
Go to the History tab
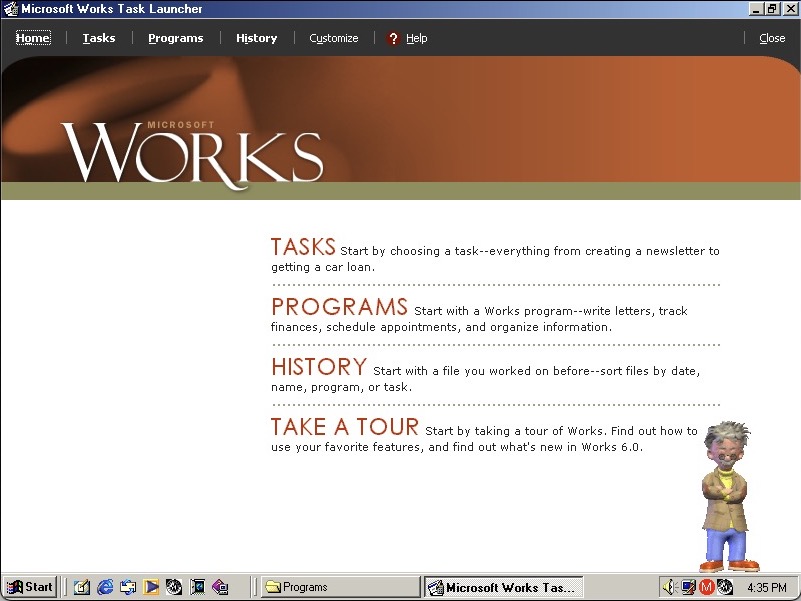click(256, 38)
